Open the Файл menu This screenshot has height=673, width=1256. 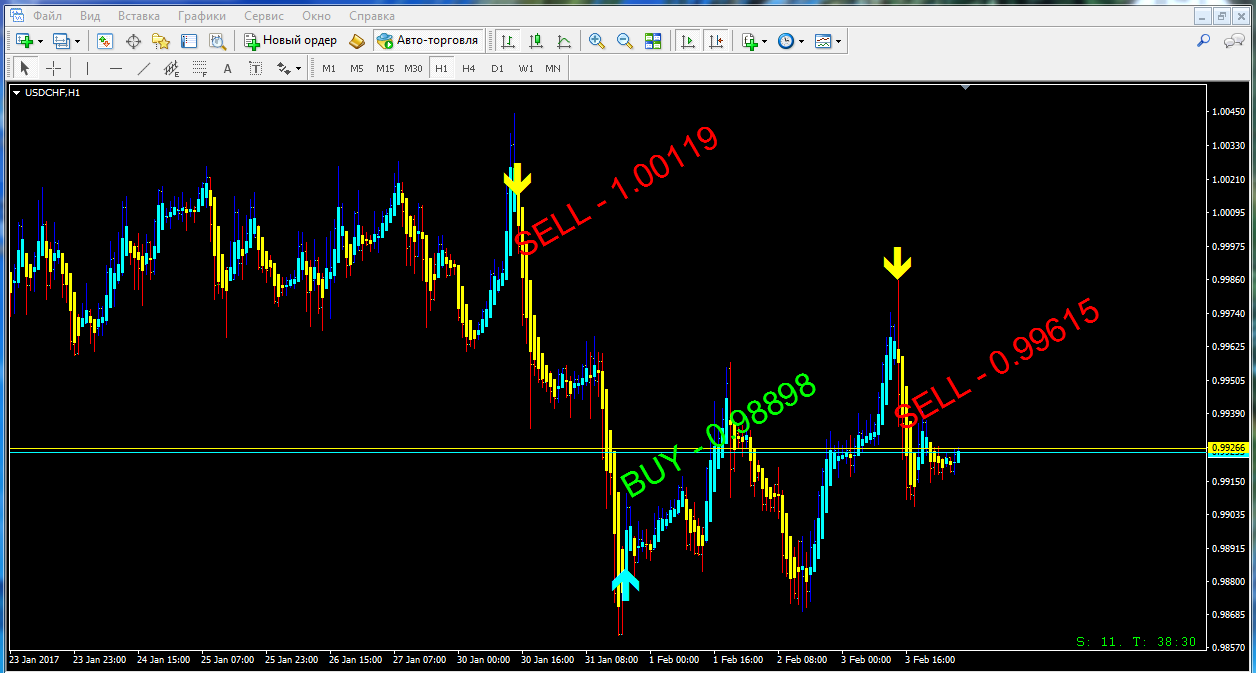pos(46,16)
